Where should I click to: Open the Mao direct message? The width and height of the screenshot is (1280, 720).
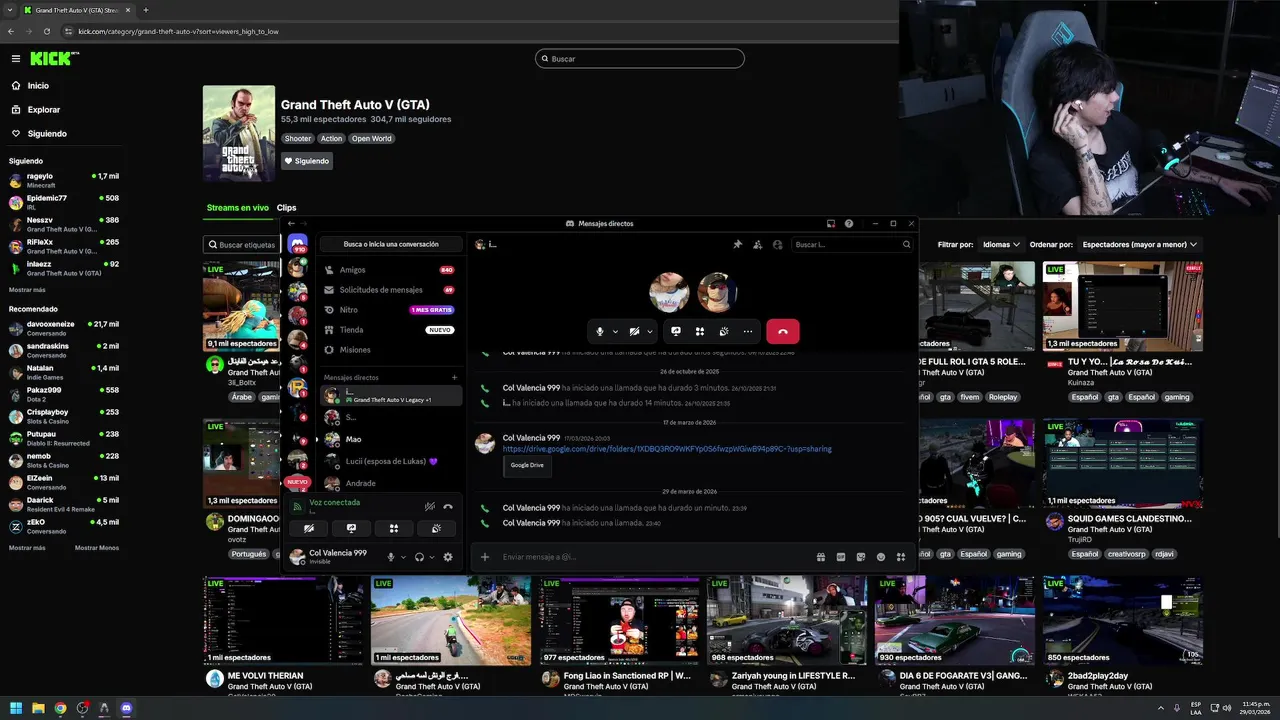[390, 439]
